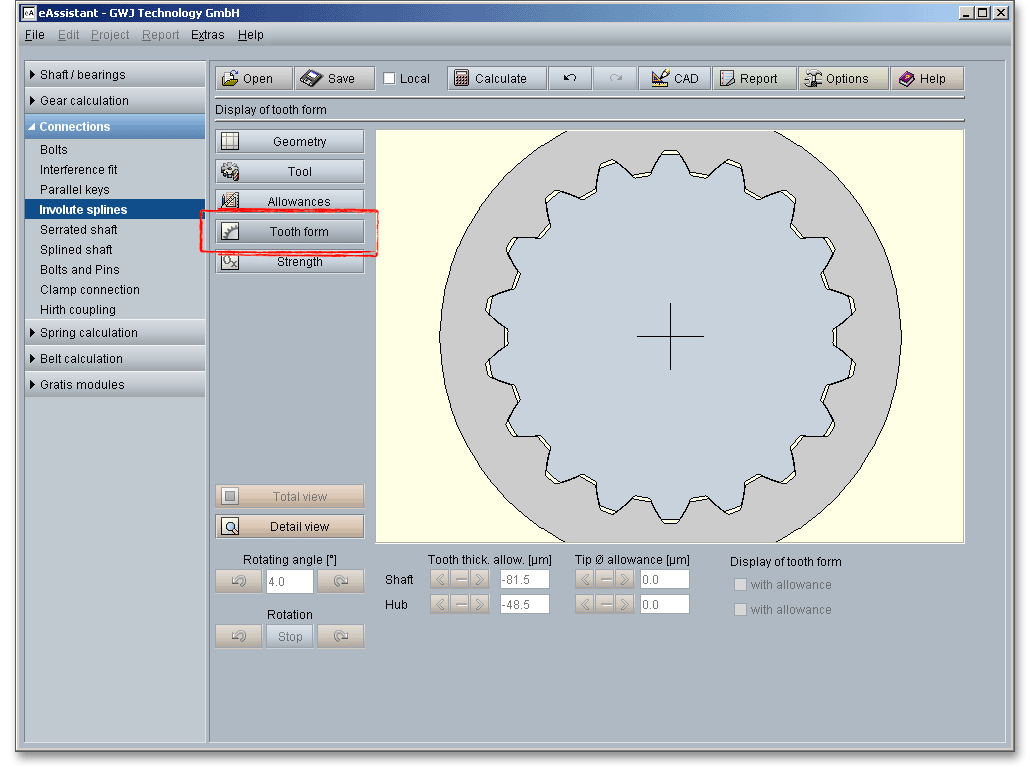
Task: Expand the Shaft / bearings section
Action: click(83, 75)
